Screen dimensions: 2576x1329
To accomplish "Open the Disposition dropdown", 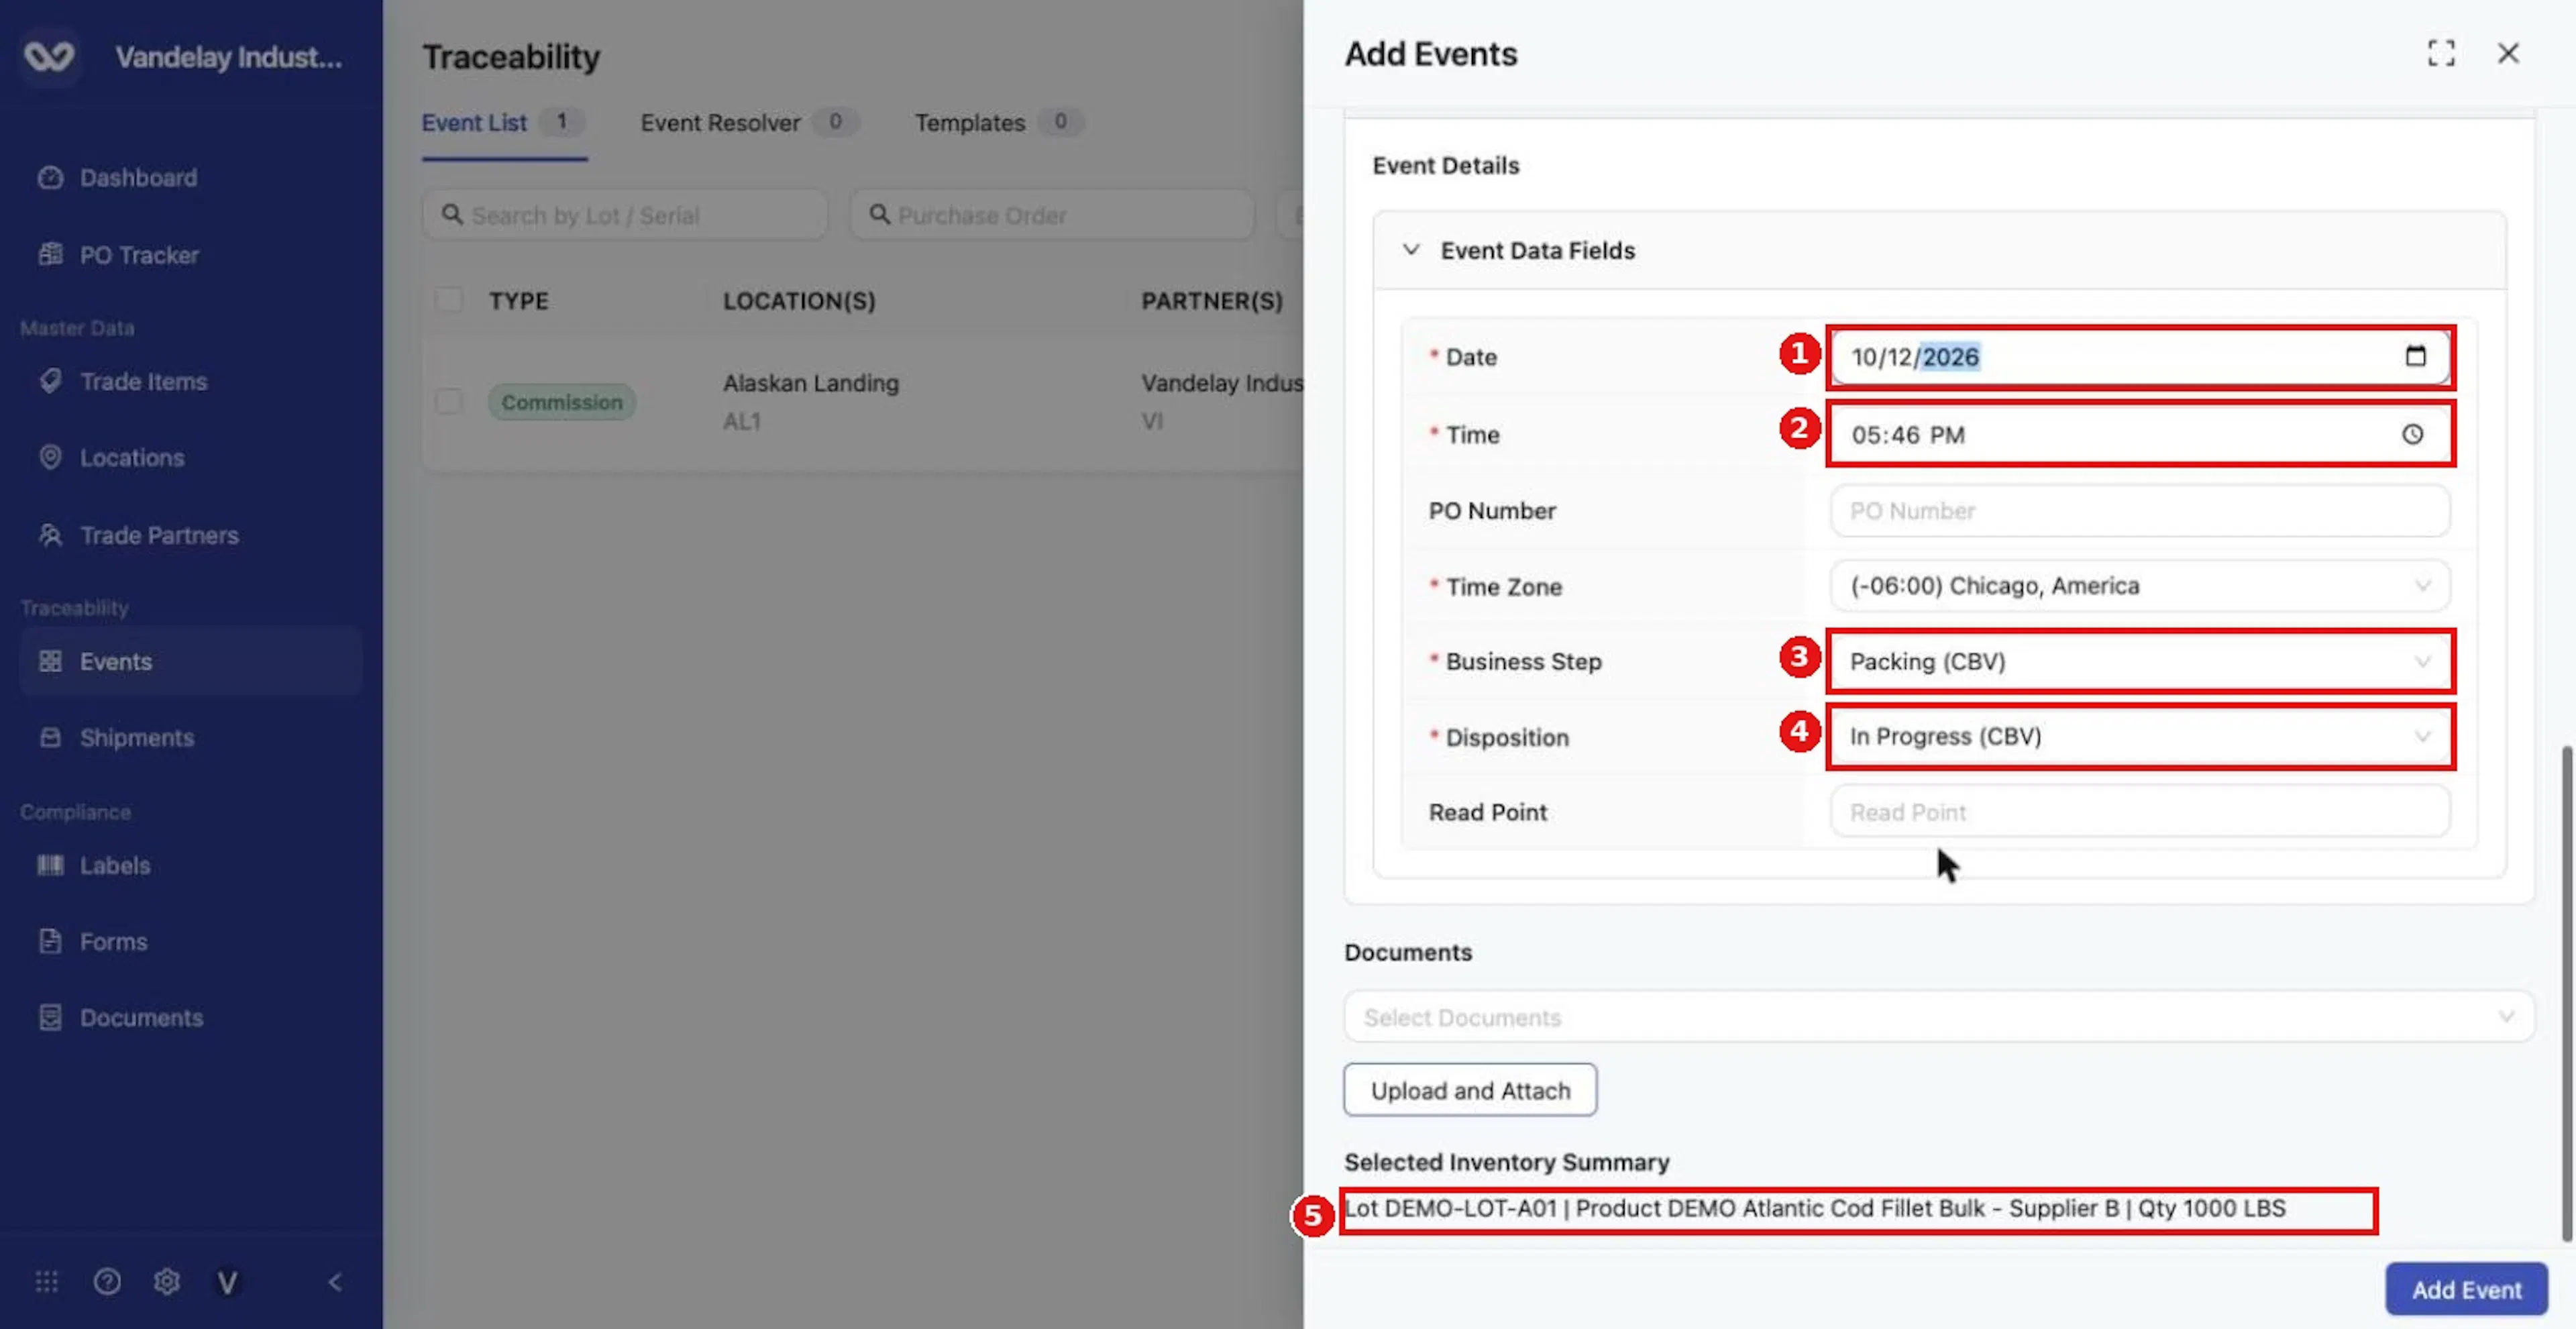I will pos(2140,737).
